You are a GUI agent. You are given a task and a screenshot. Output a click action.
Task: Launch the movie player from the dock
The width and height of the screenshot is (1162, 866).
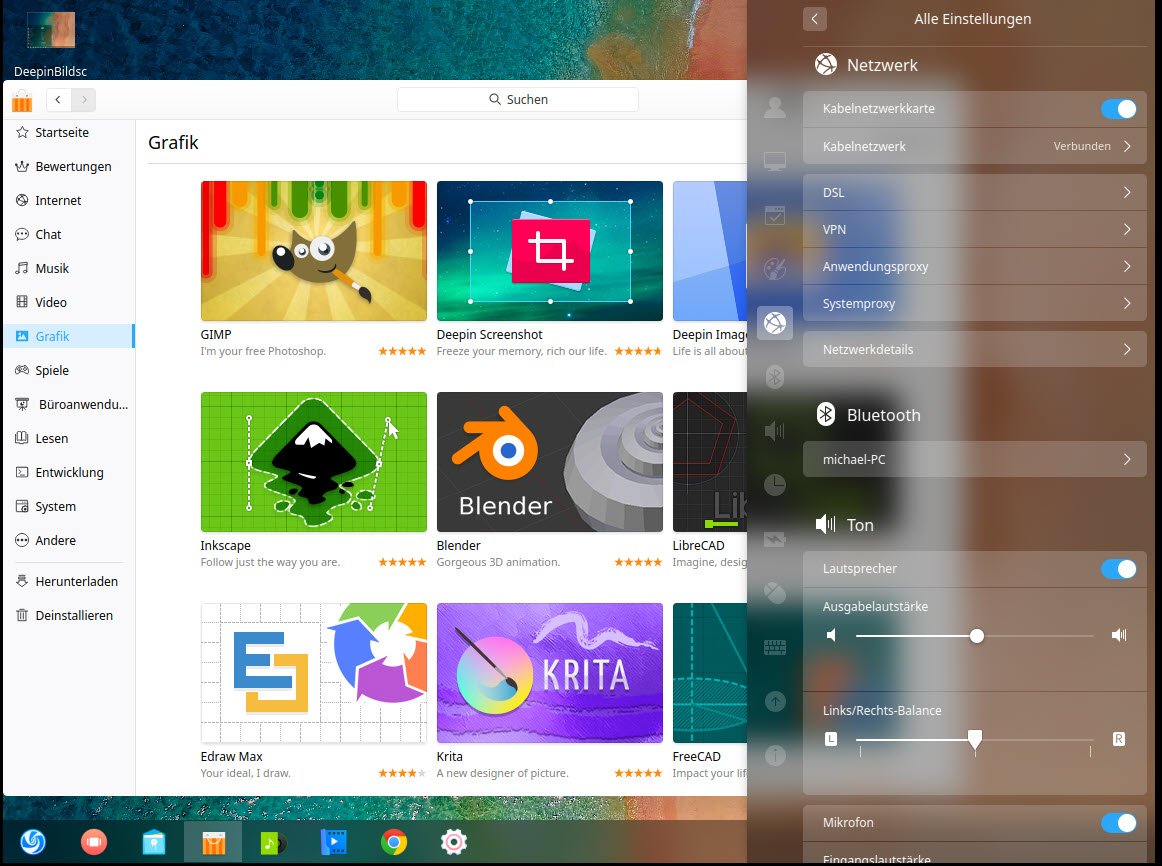[x=333, y=842]
